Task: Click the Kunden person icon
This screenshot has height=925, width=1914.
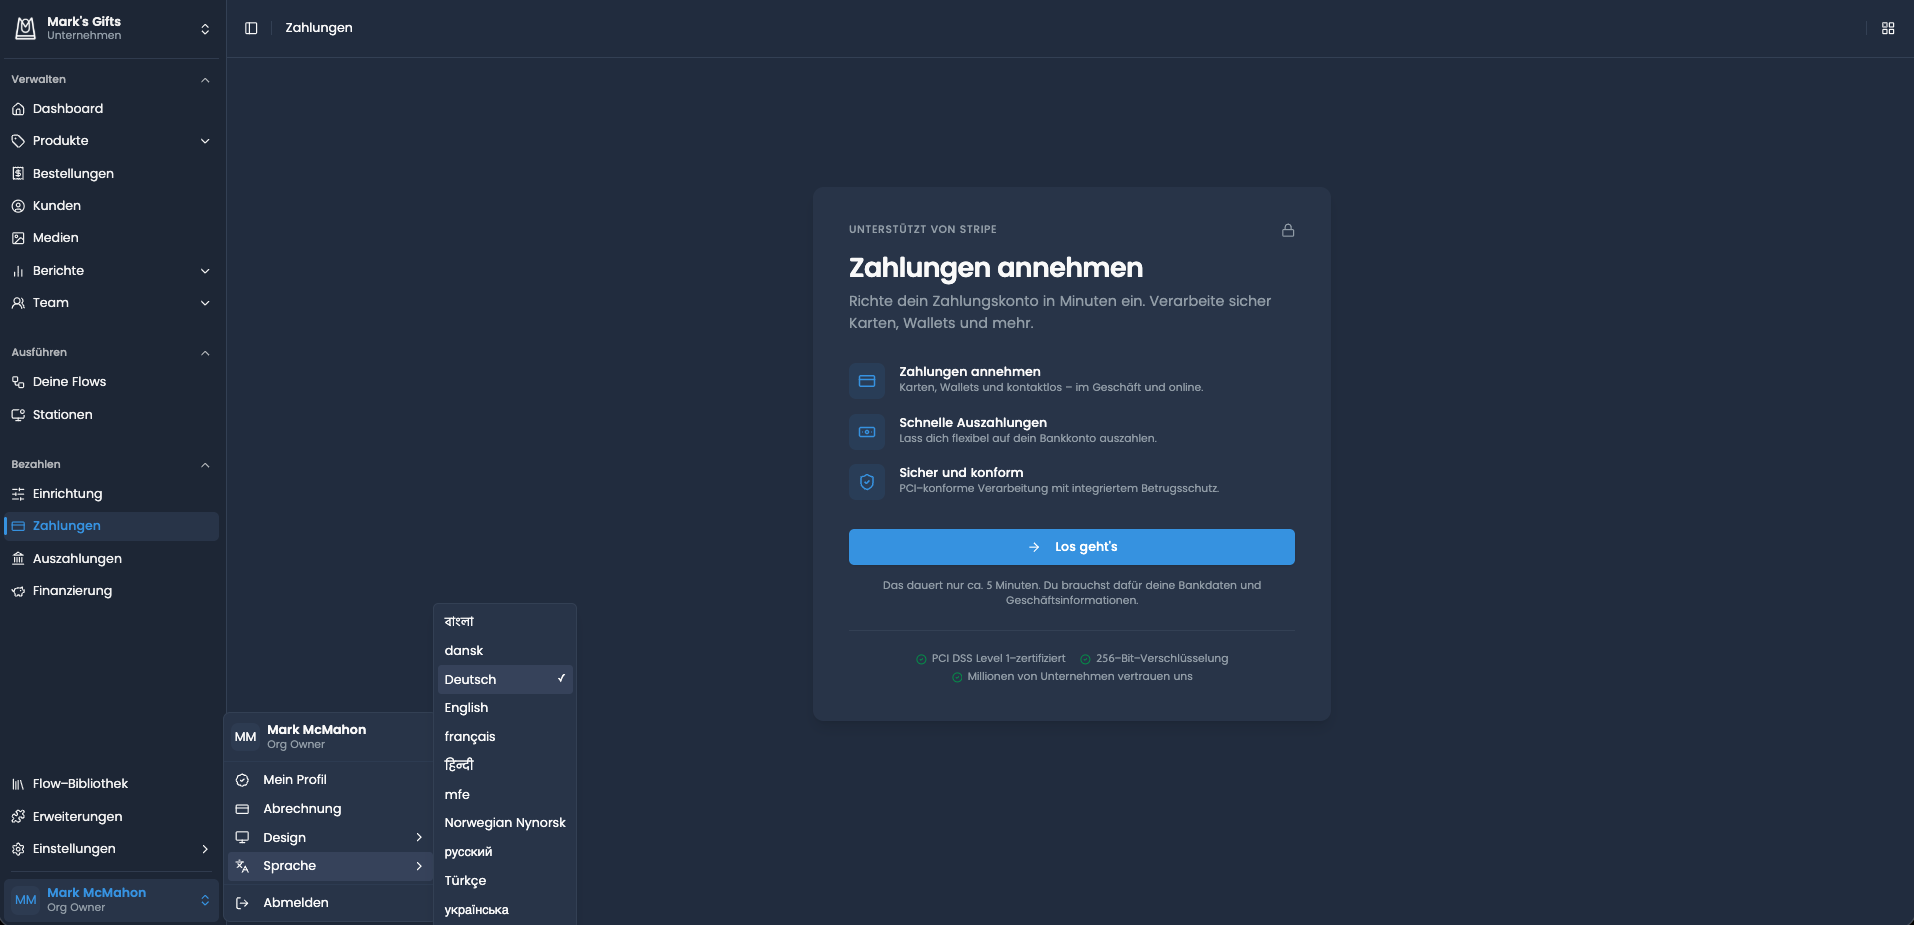Action: (18, 206)
